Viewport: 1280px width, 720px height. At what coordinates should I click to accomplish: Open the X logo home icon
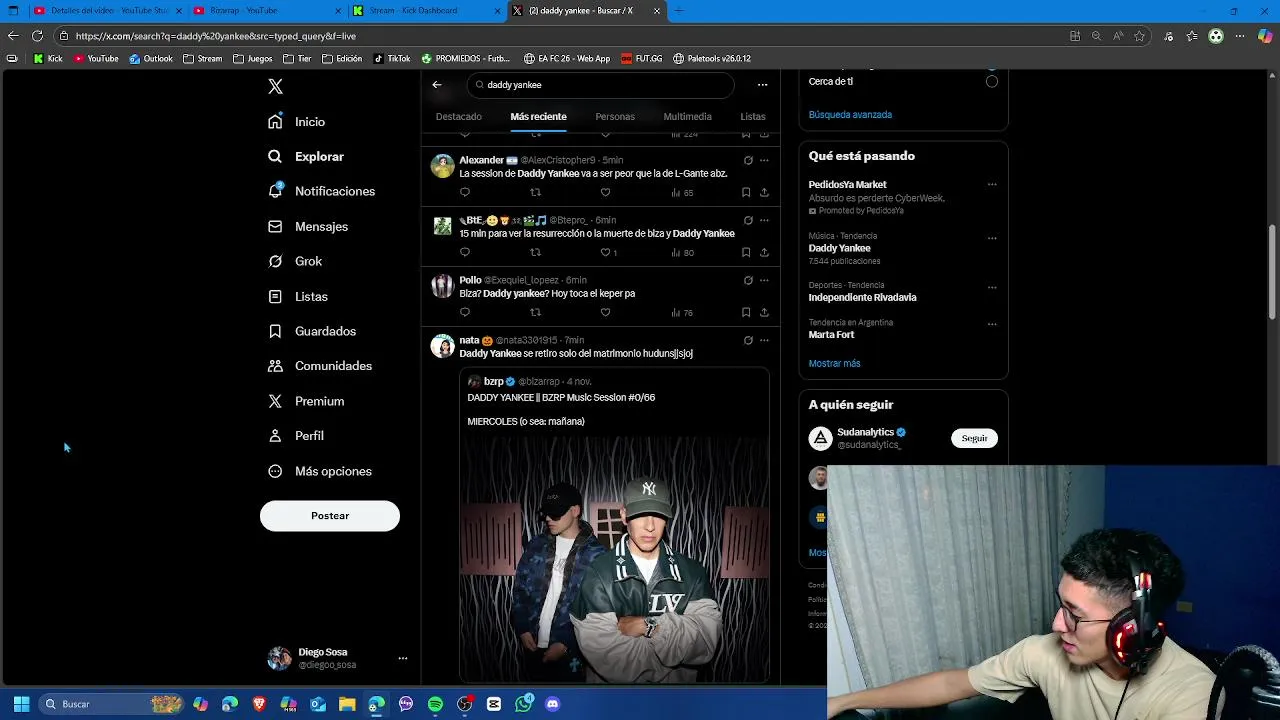[x=276, y=87]
